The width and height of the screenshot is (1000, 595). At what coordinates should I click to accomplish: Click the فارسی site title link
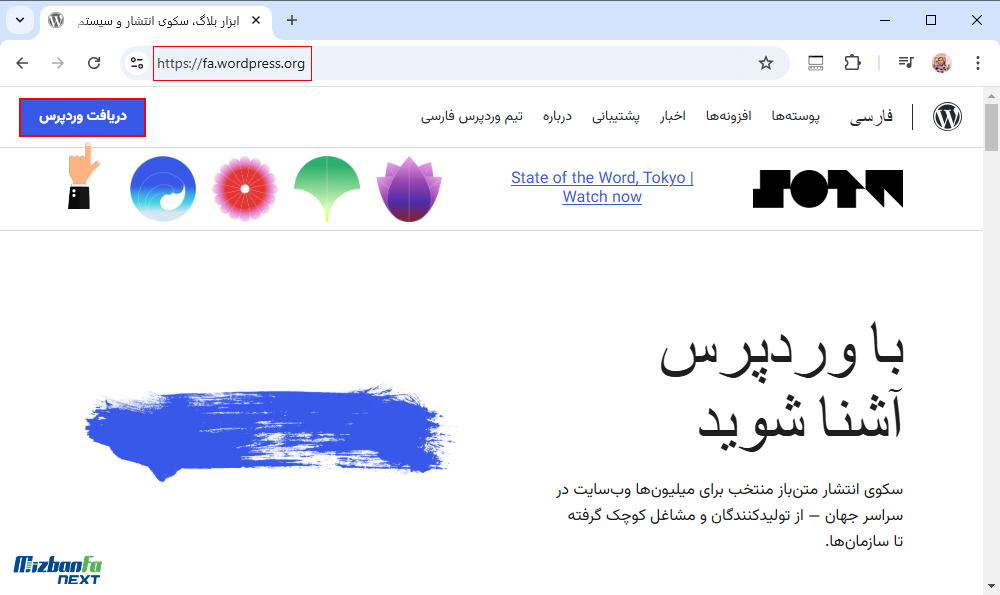tap(871, 117)
